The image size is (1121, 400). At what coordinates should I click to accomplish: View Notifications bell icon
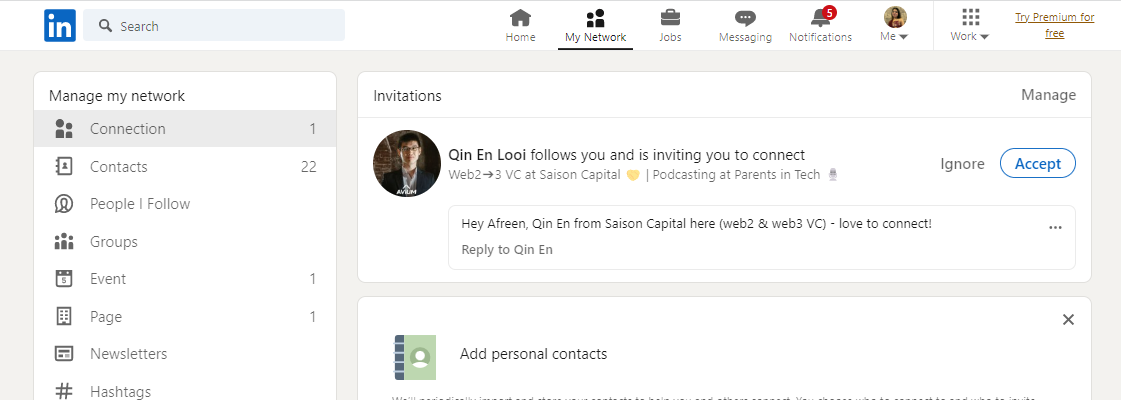point(820,18)
